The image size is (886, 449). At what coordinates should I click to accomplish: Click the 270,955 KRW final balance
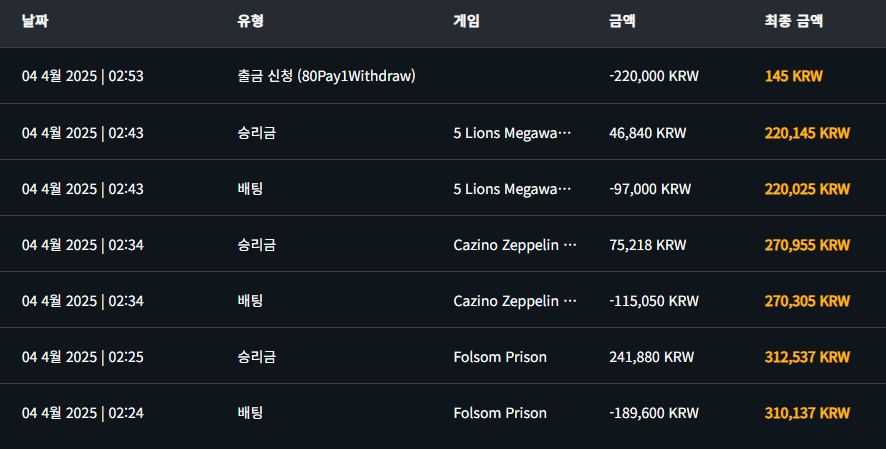[x=806, y=245]
